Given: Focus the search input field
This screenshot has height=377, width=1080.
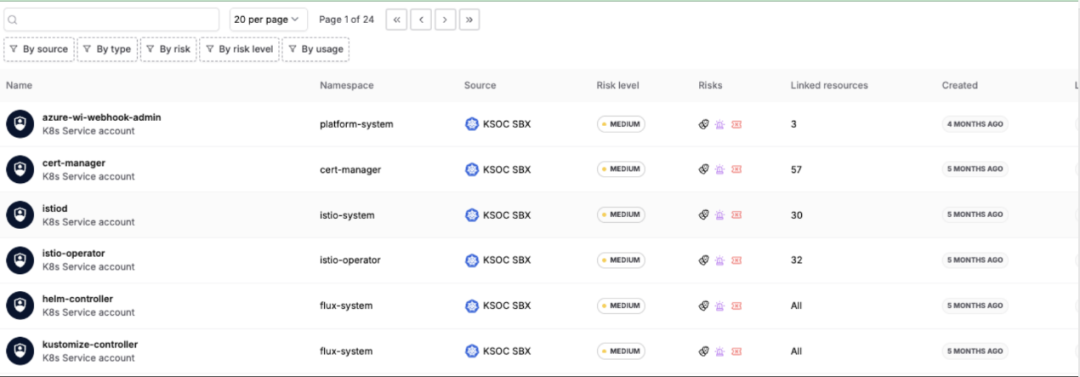Looking at the screenshot, I should (112, 19).
